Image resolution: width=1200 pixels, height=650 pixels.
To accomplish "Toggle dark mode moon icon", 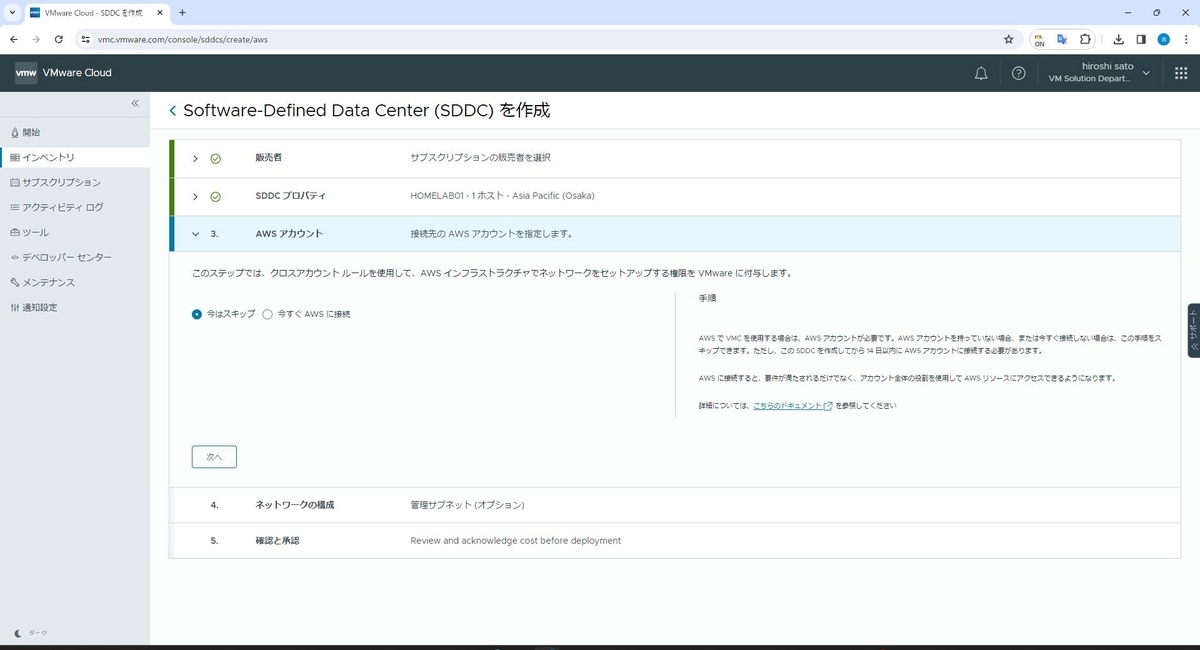I will pyautogui.click(x=19, y=633).
